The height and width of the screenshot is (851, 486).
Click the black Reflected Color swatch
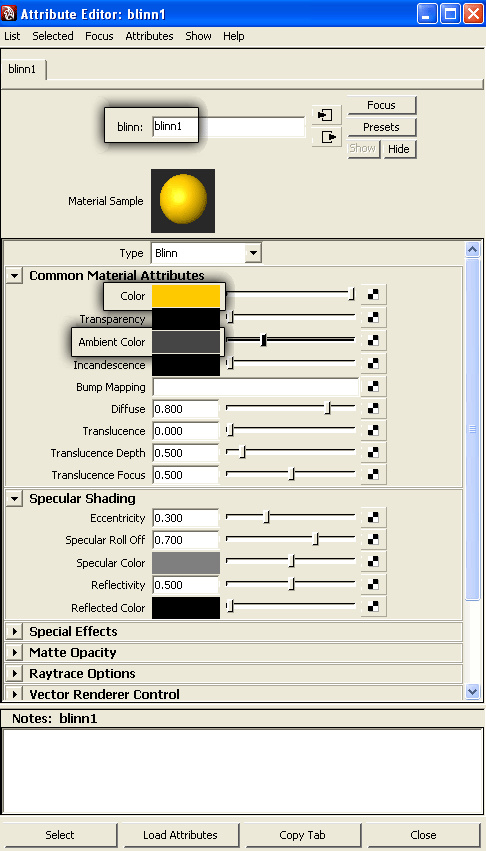pyautogui.click(x=186, y=608)
